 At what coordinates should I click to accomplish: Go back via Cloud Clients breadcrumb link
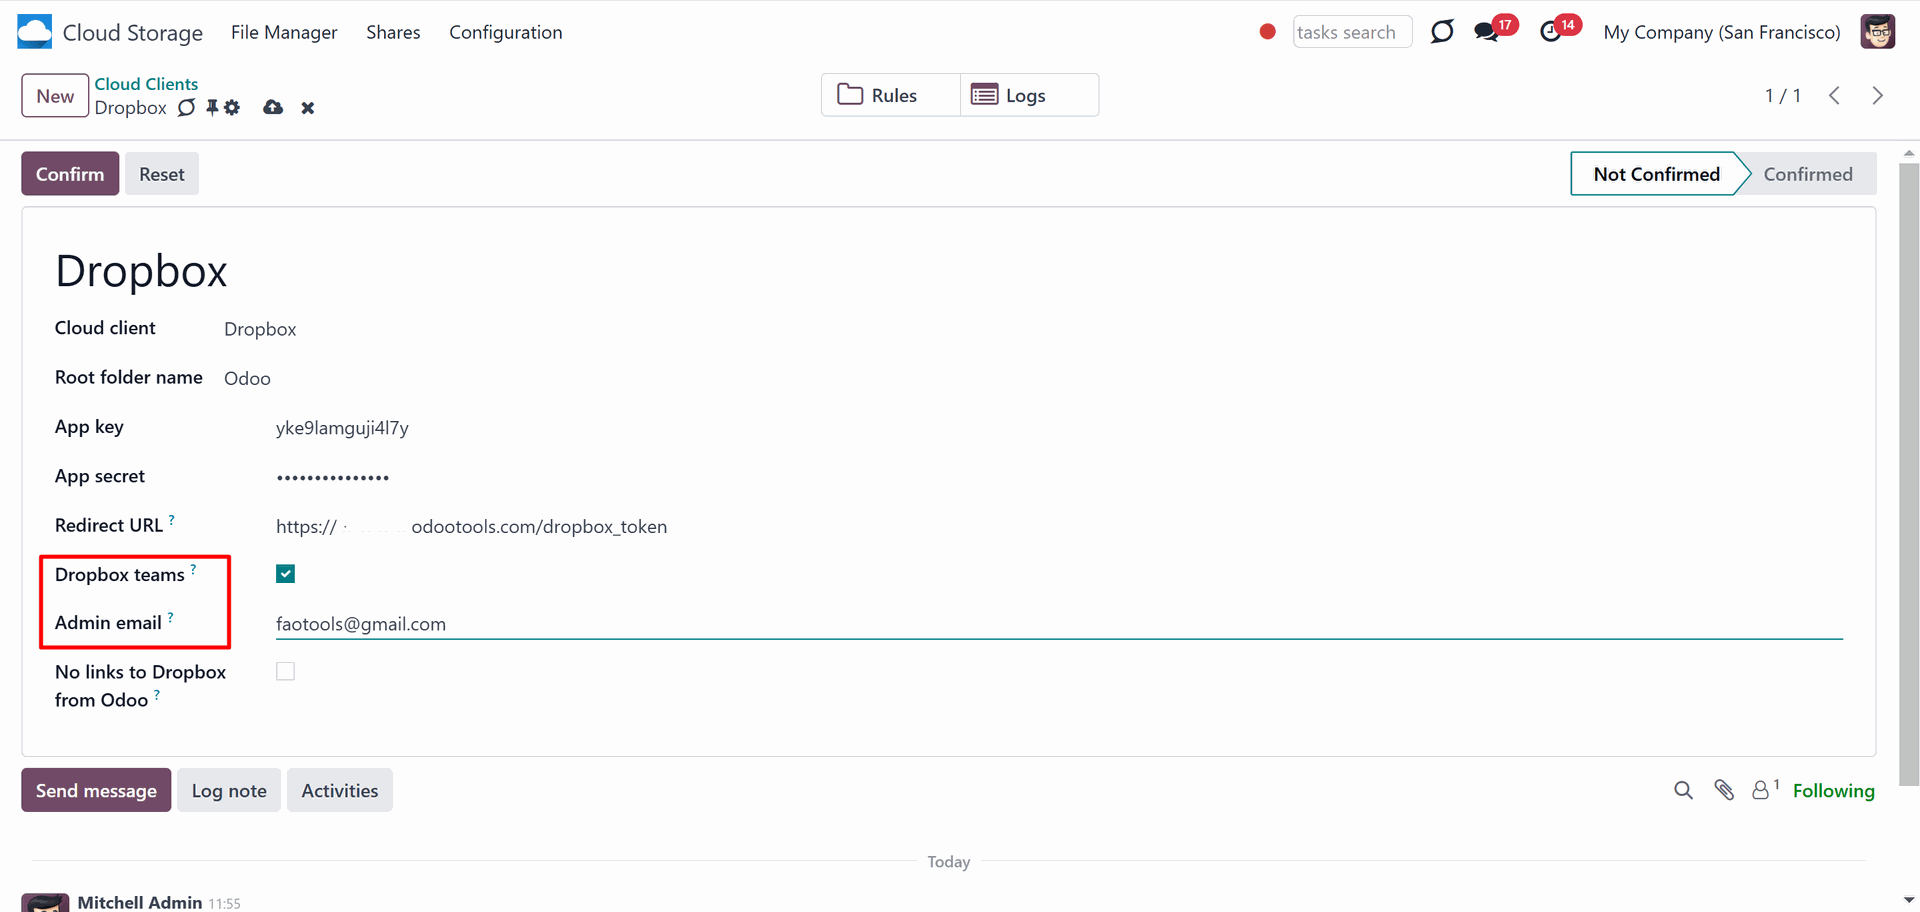[x=146, y=84]
